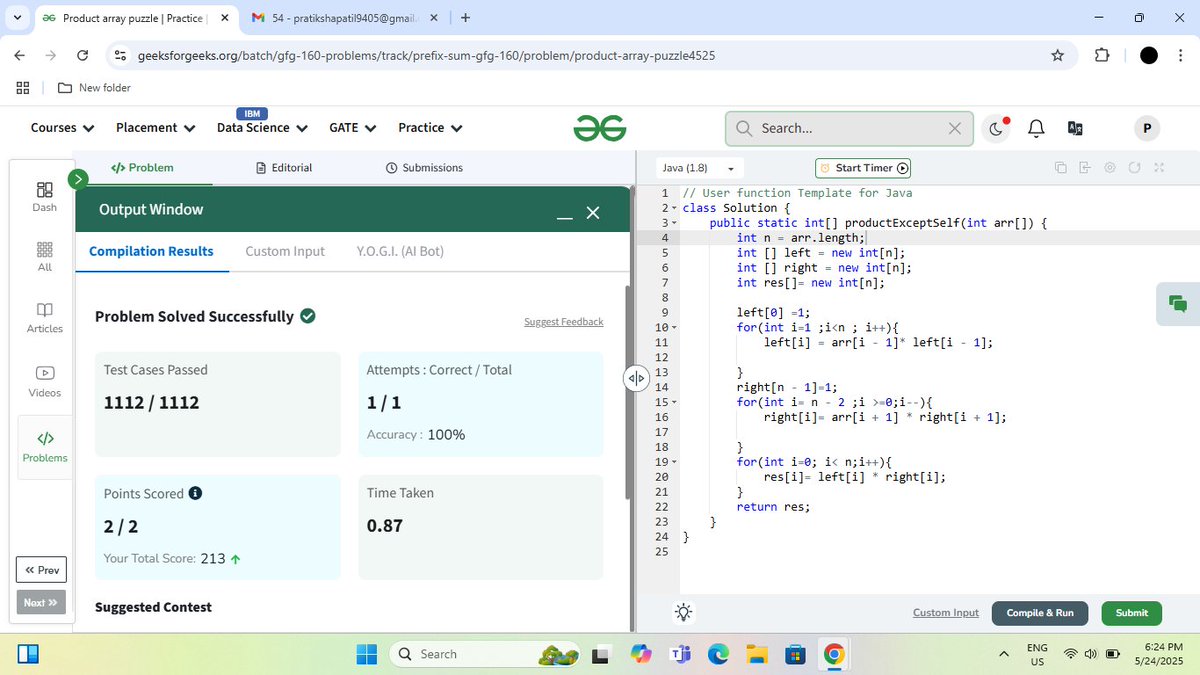Click the Next button
This screenshot has height=675, width=1200.
pyautogui.click(x=42, y=603)
